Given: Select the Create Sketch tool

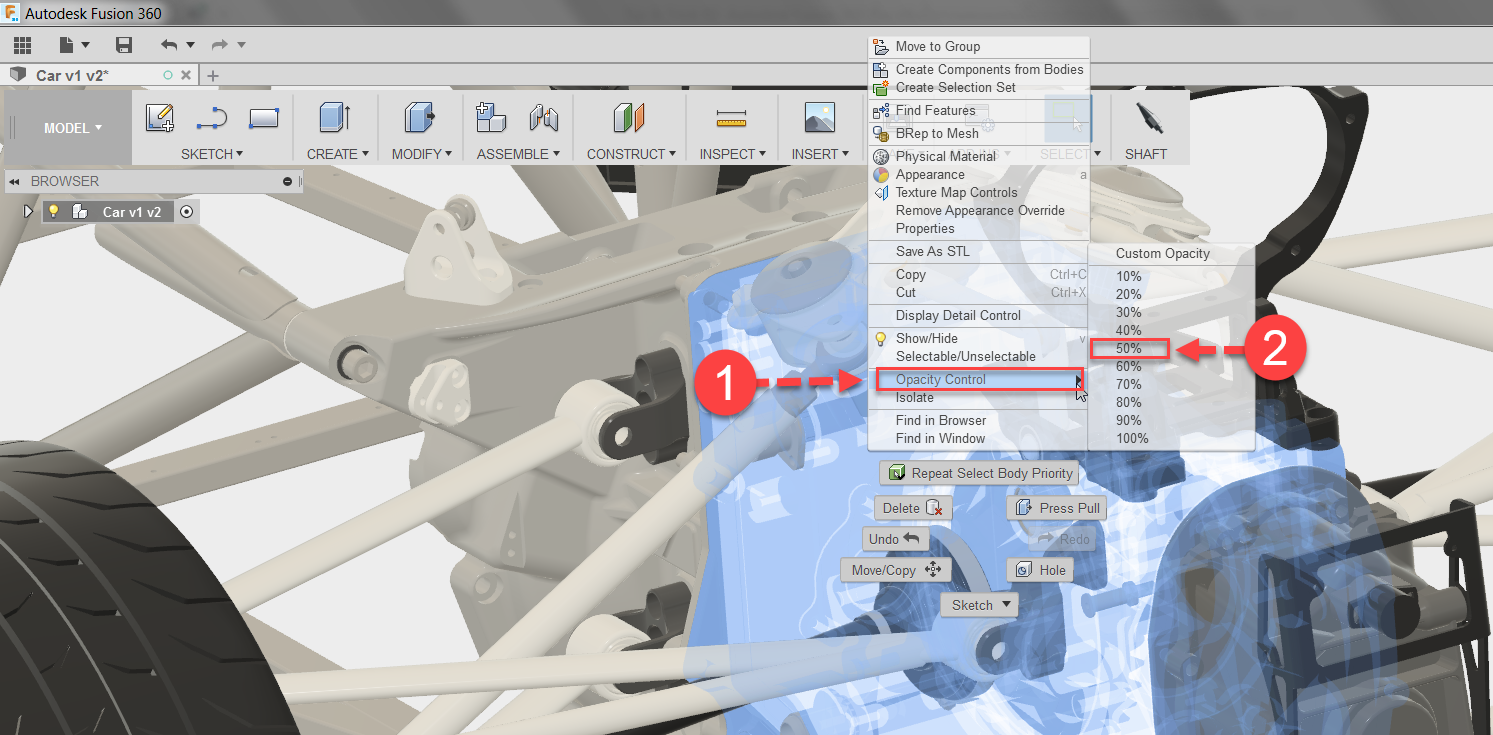Looking at the screenshot, I should point(160,118).
